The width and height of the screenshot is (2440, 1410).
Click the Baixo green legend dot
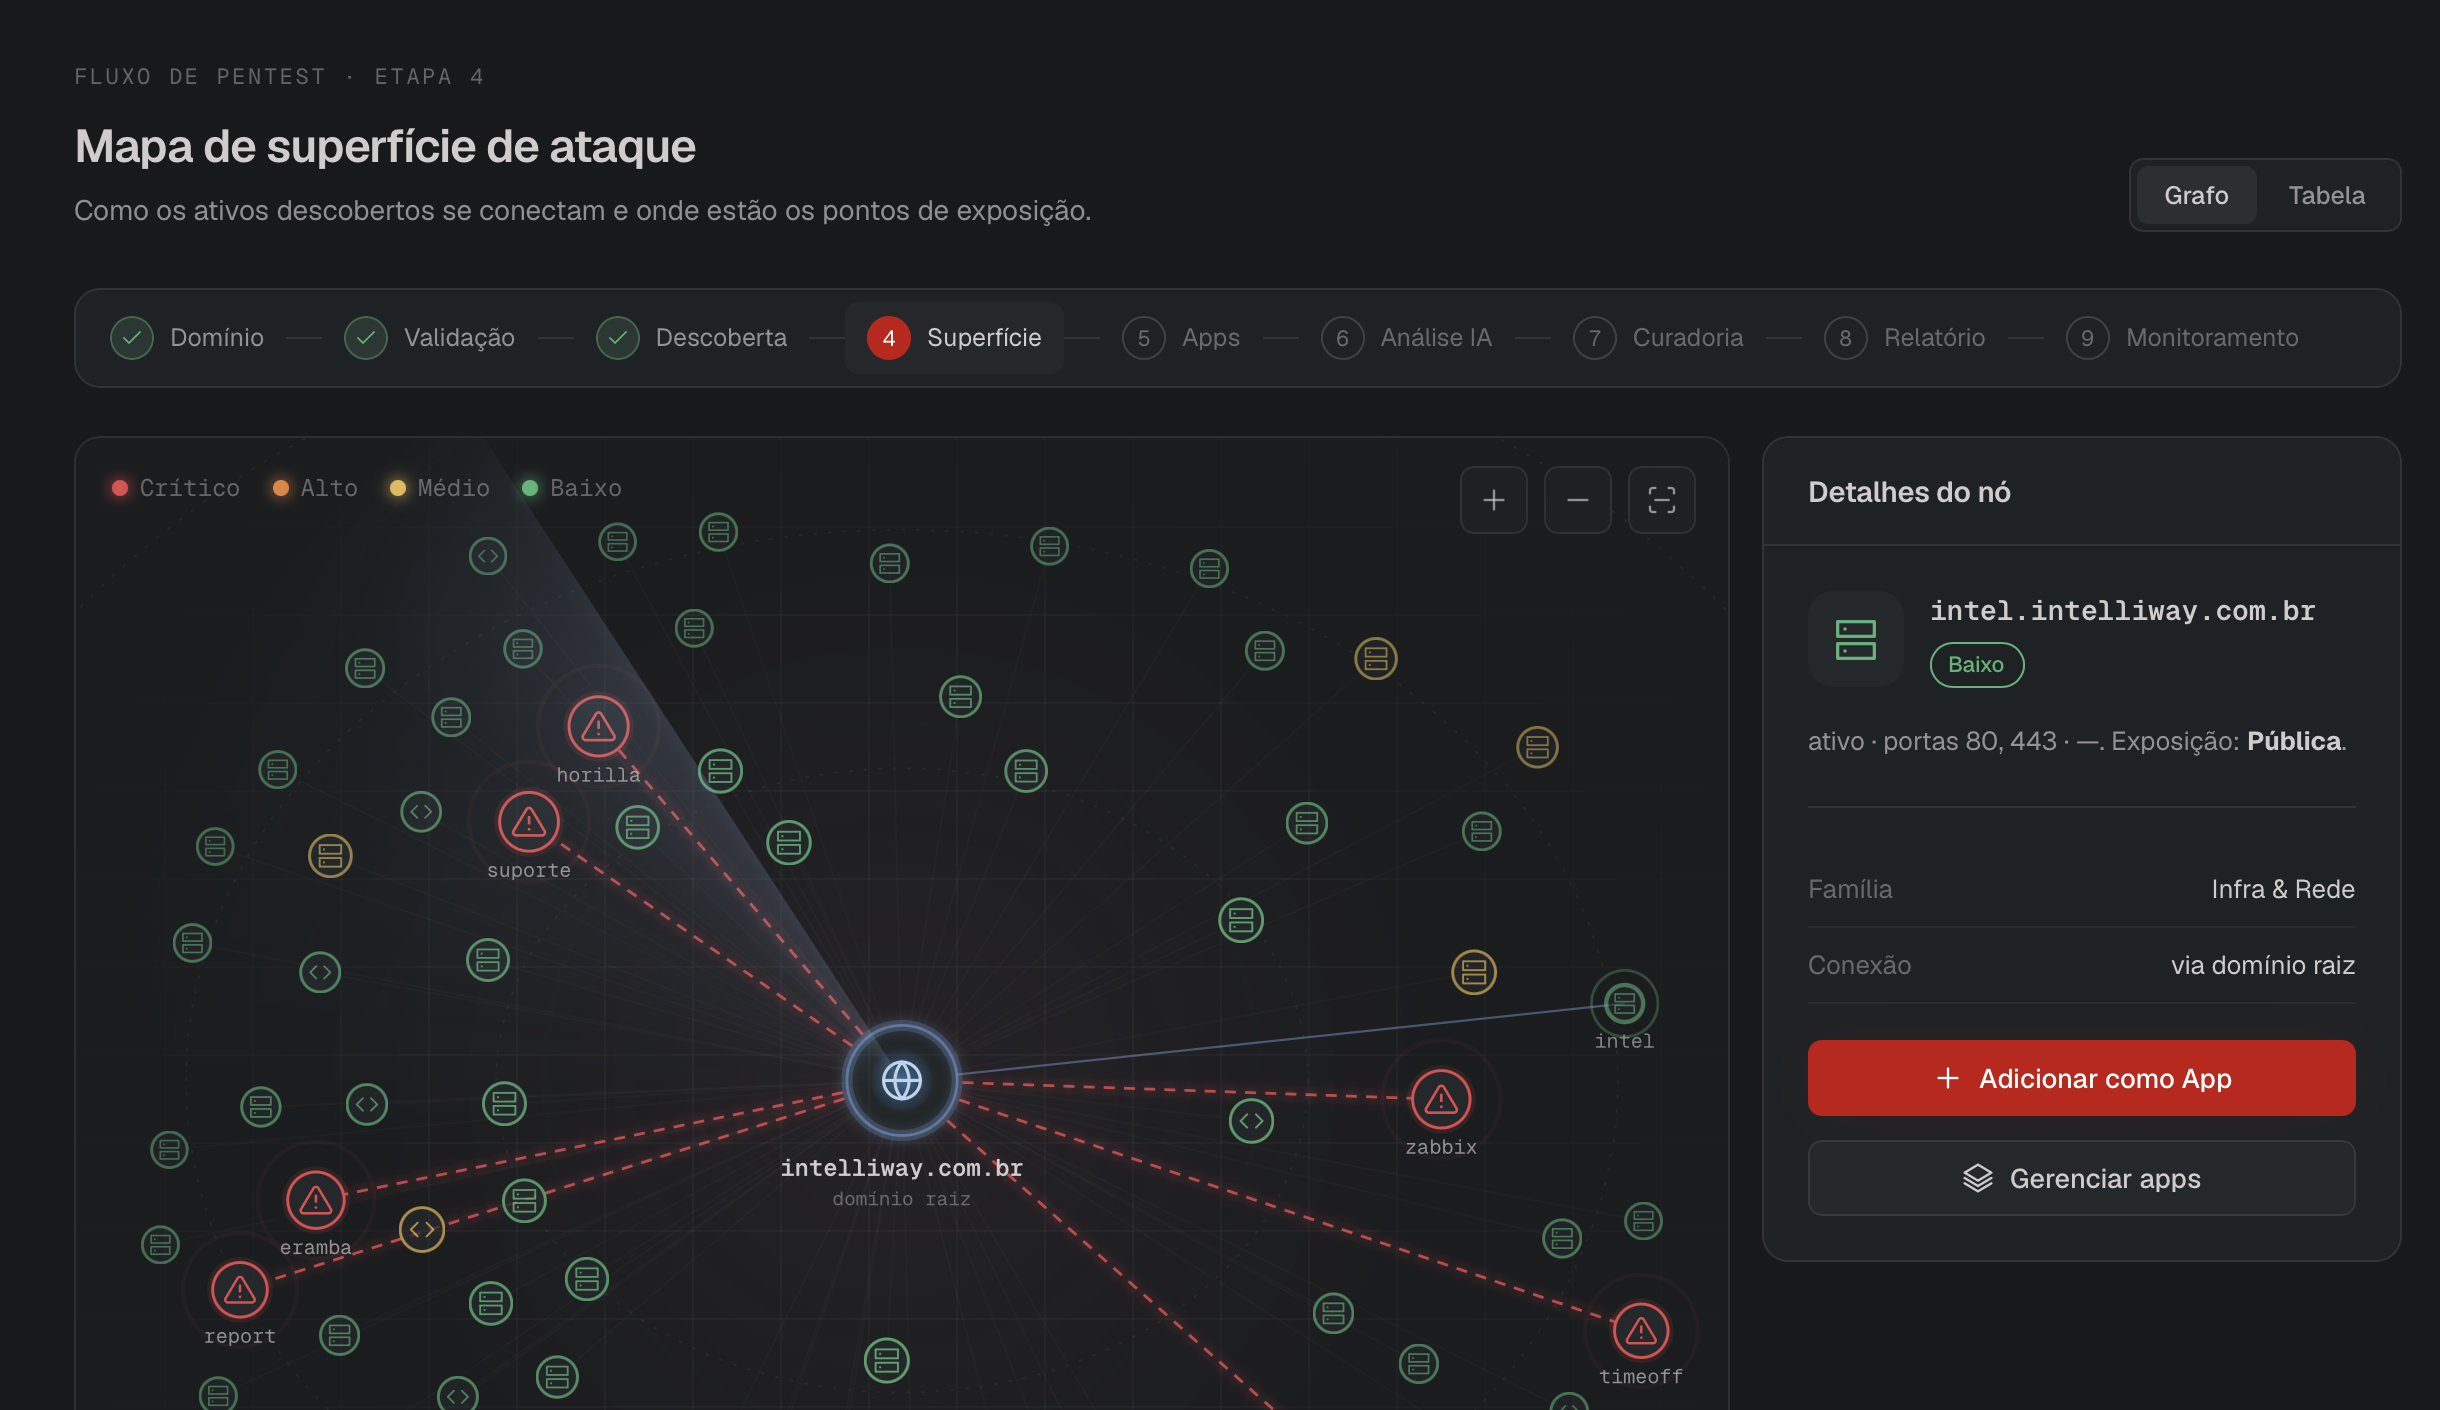530,488
